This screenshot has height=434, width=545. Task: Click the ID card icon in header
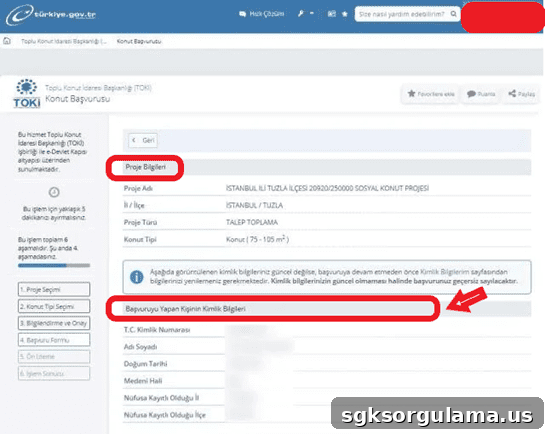[x=332, y=14]
